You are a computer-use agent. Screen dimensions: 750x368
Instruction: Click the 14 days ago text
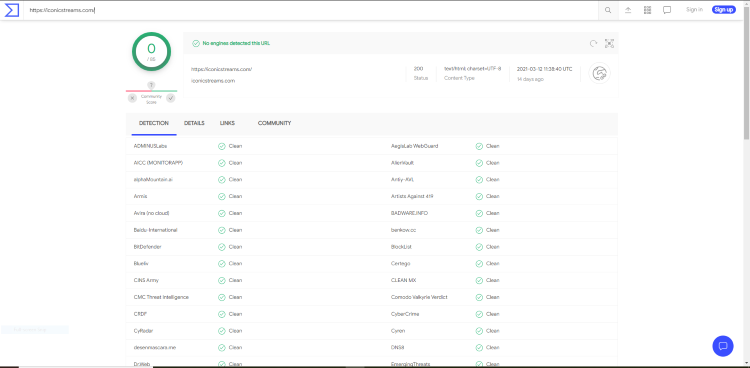(530, 79)
